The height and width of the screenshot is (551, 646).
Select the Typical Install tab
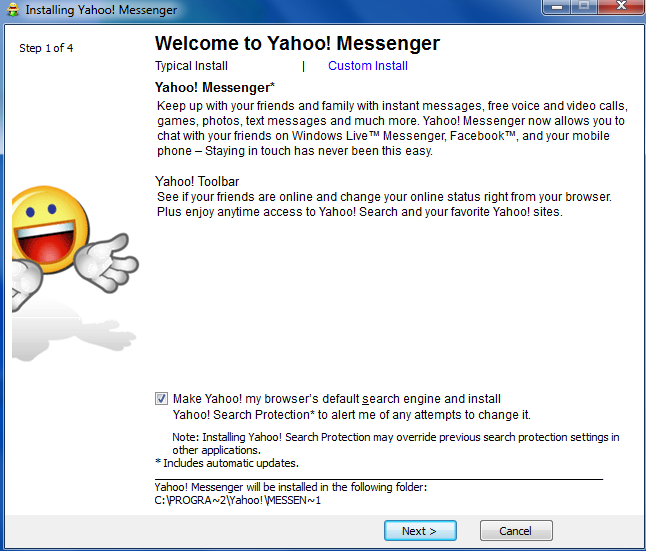coord(191,66)
